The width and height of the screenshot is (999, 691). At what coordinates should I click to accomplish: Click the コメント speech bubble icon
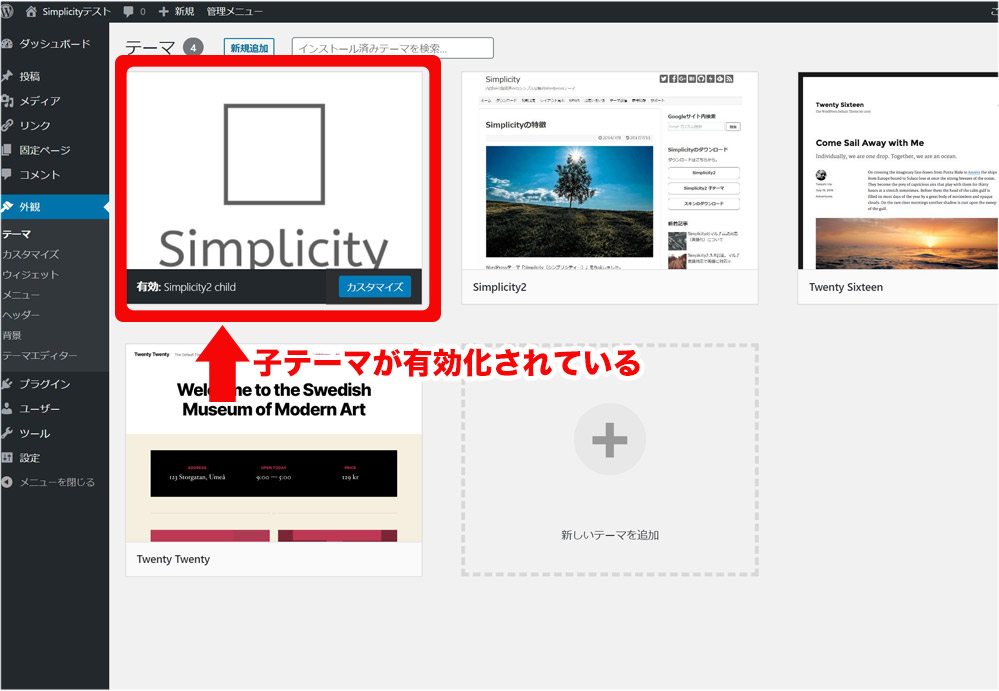[7, 175]
